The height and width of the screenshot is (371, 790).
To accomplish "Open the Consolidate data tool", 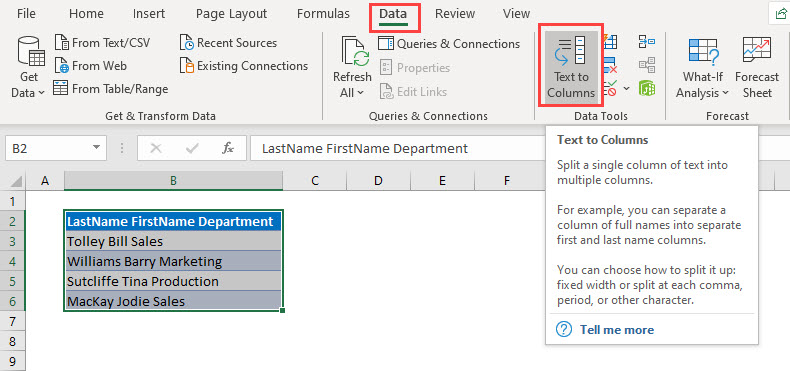I will point(646,41).
